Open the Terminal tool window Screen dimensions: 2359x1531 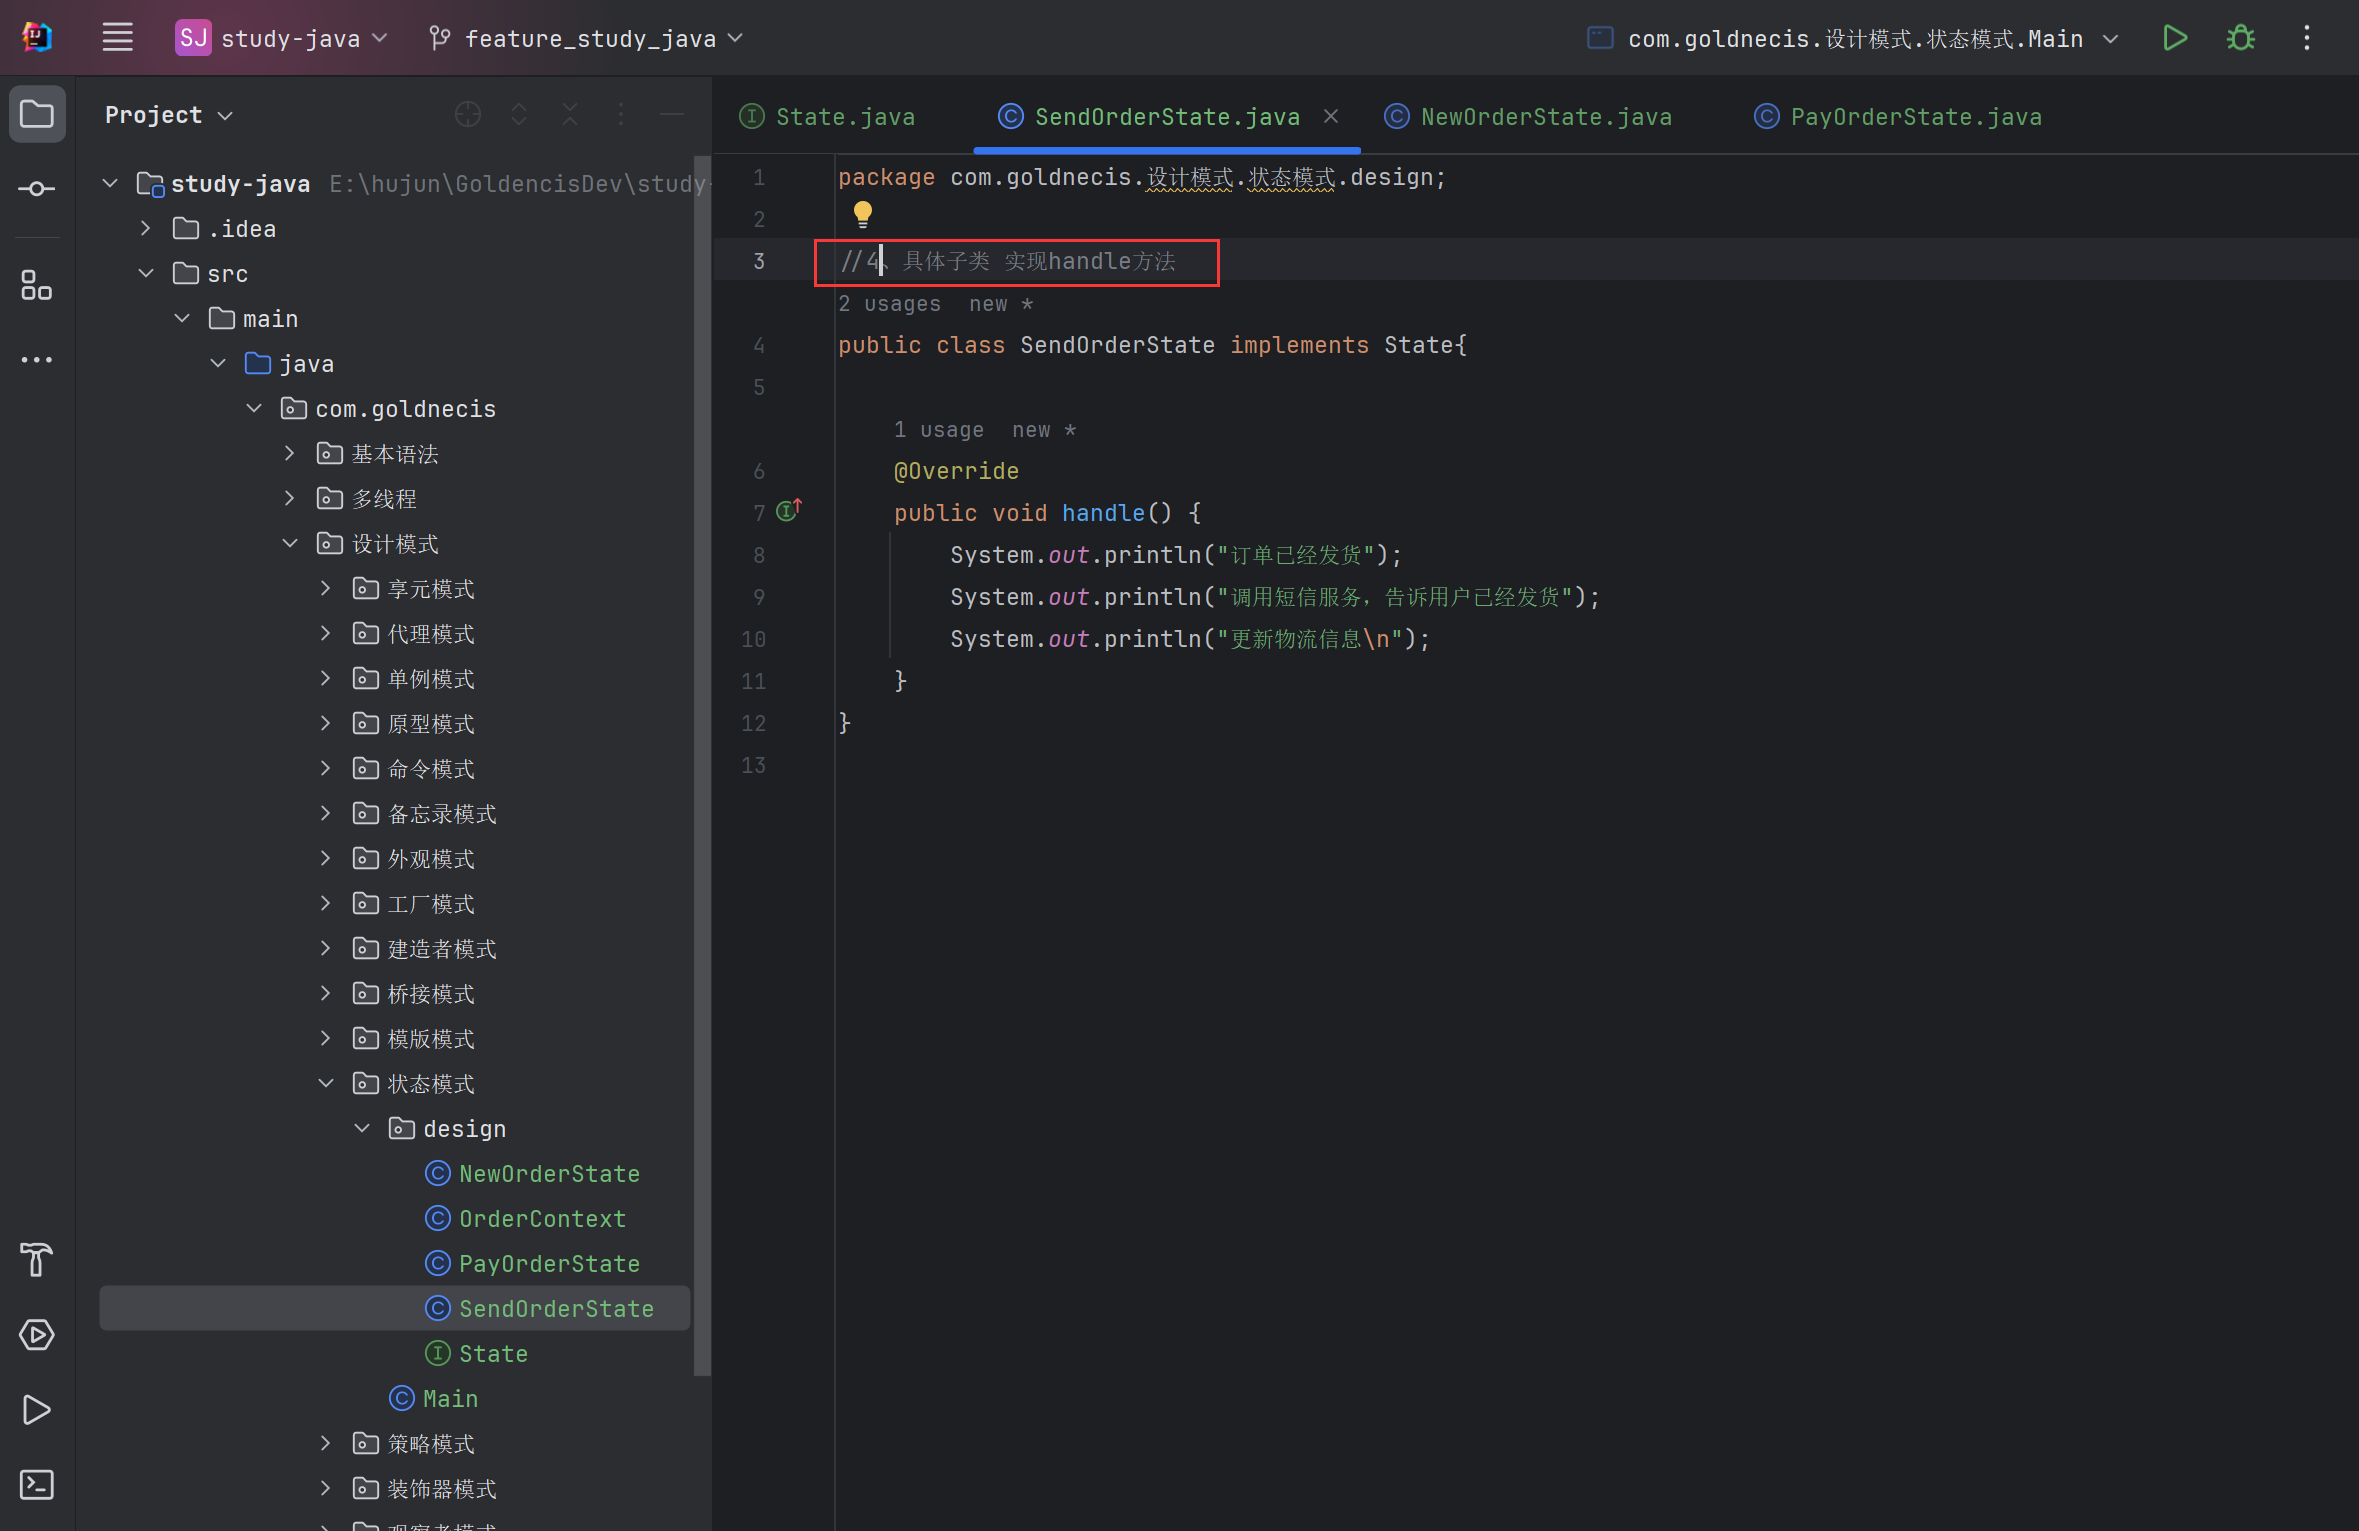click(37, 1484)
